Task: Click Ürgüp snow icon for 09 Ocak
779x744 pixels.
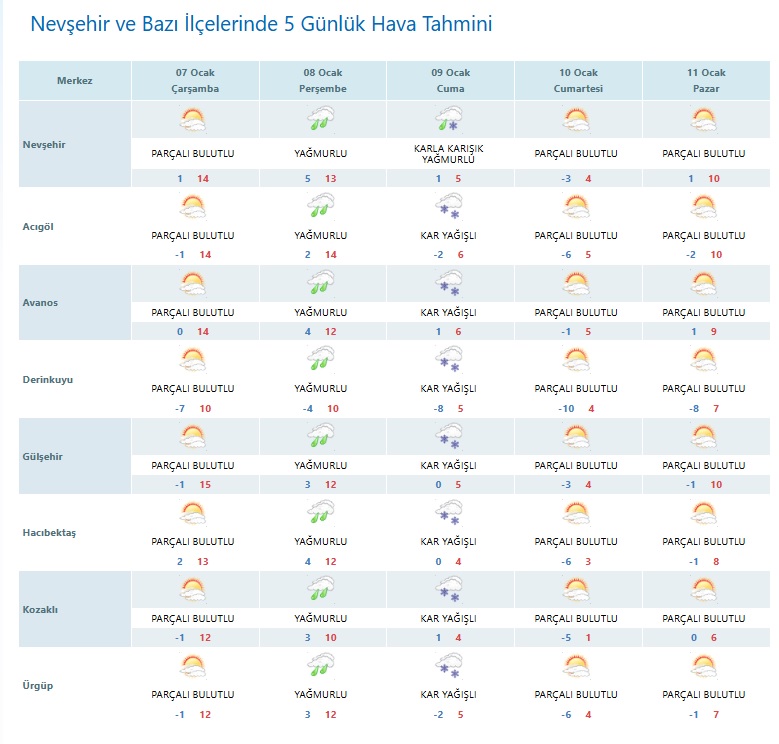Action: pos(448,666)
